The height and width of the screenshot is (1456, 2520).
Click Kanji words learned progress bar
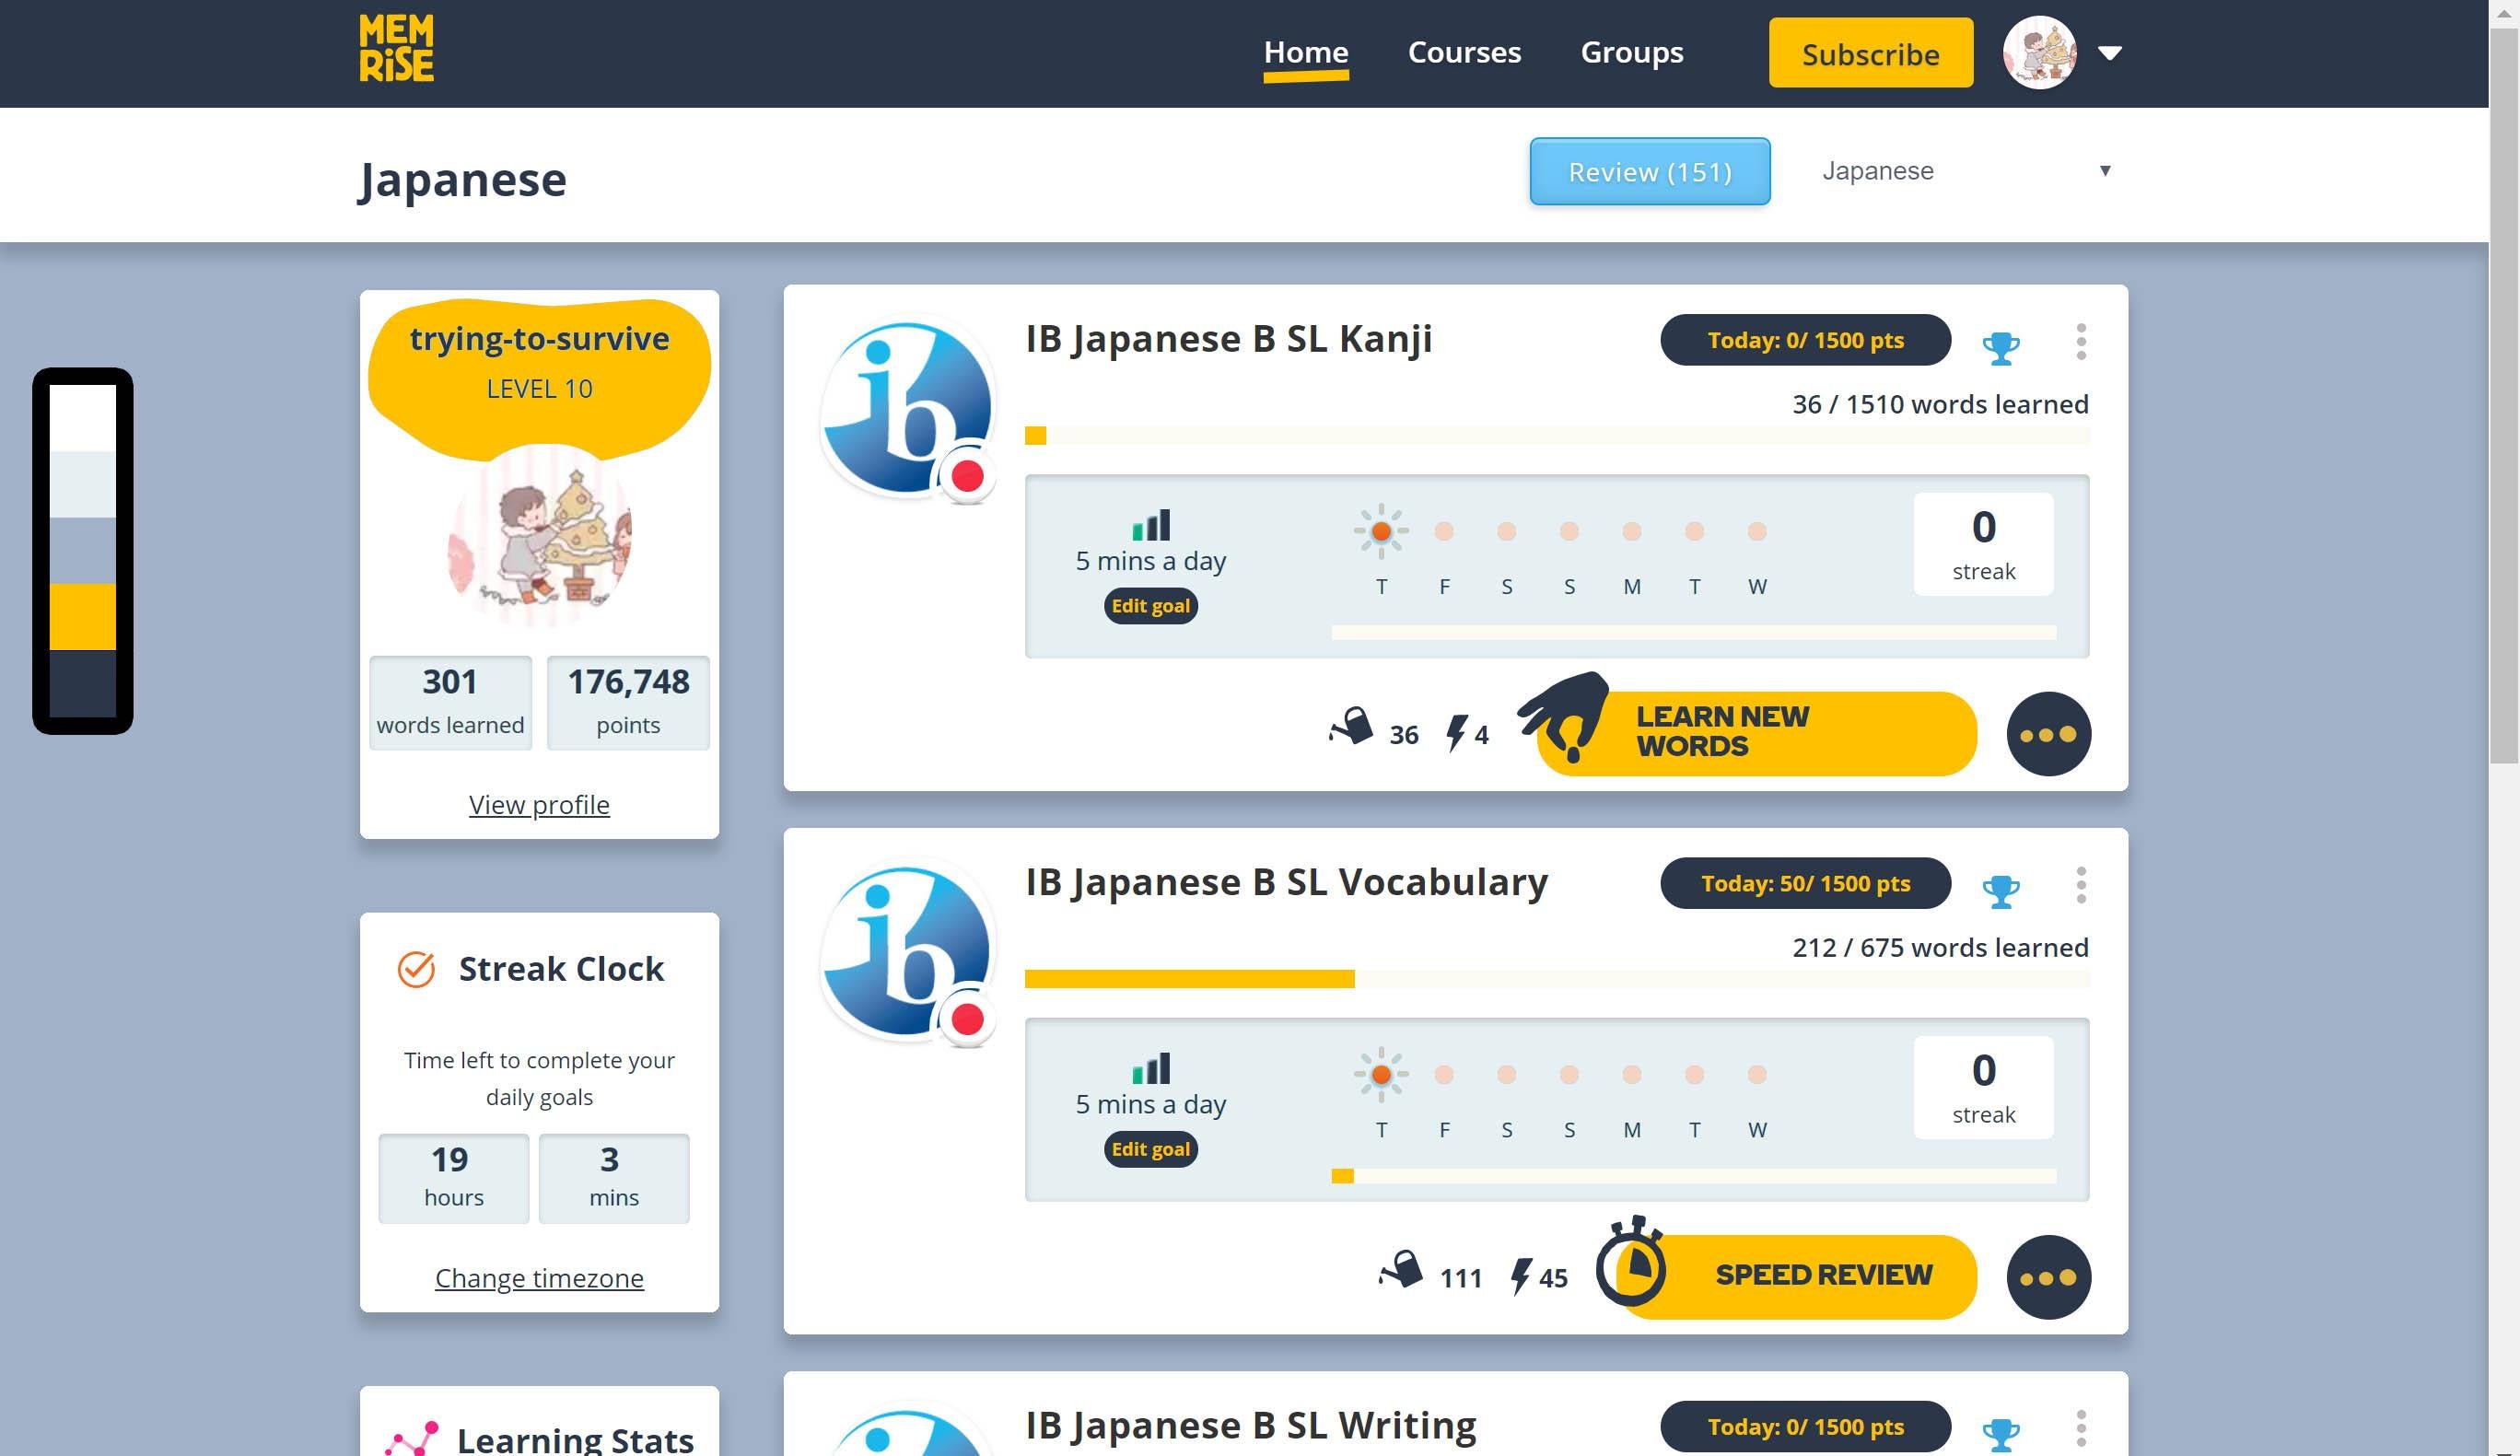(1557, 436)
